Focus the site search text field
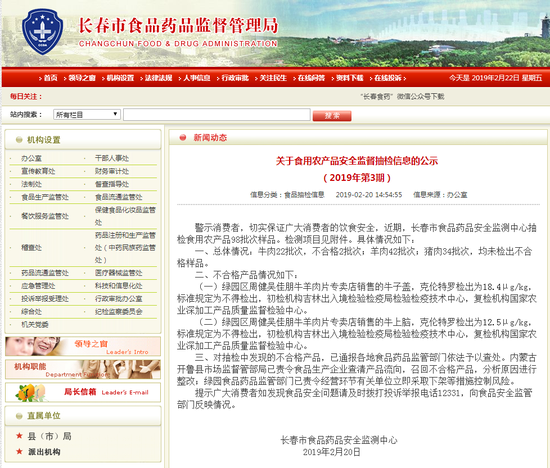Screen dimensions: 550x468 click(217, 114)
